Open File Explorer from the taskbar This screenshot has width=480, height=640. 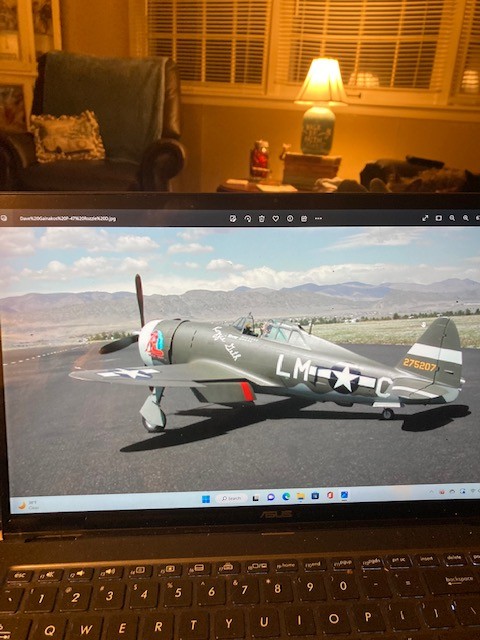tap(301, 496)
